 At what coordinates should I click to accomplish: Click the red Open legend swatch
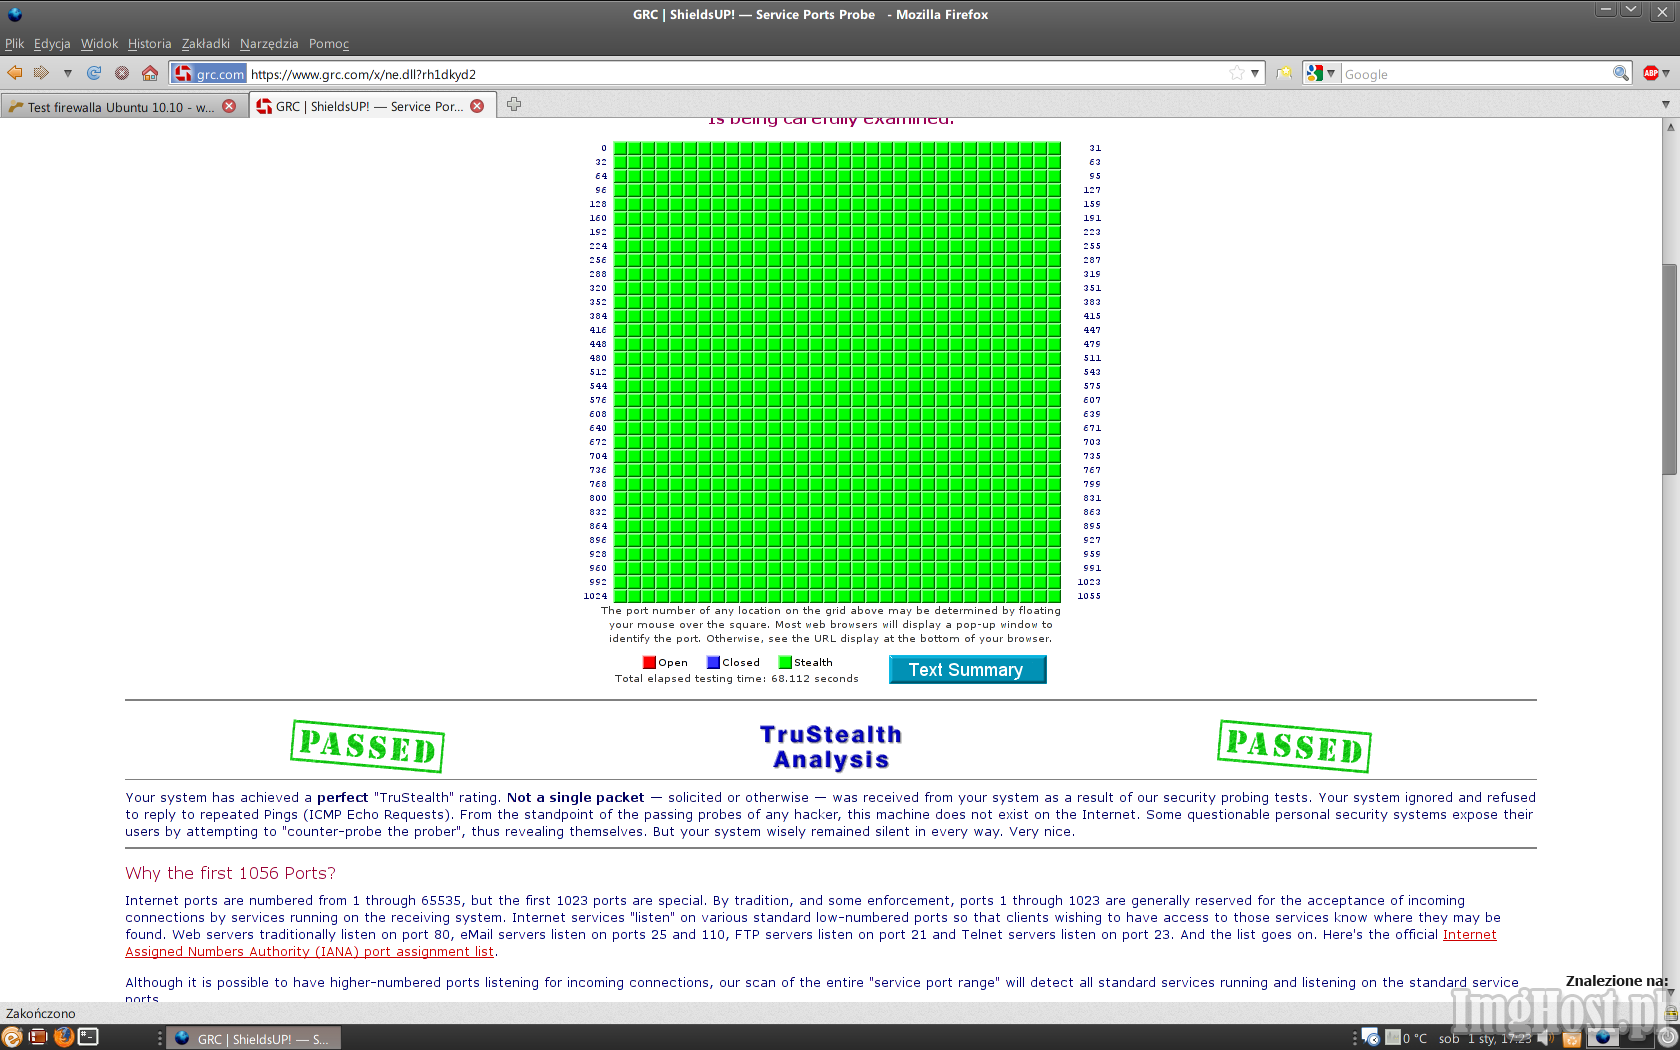[x=649, y=662]
